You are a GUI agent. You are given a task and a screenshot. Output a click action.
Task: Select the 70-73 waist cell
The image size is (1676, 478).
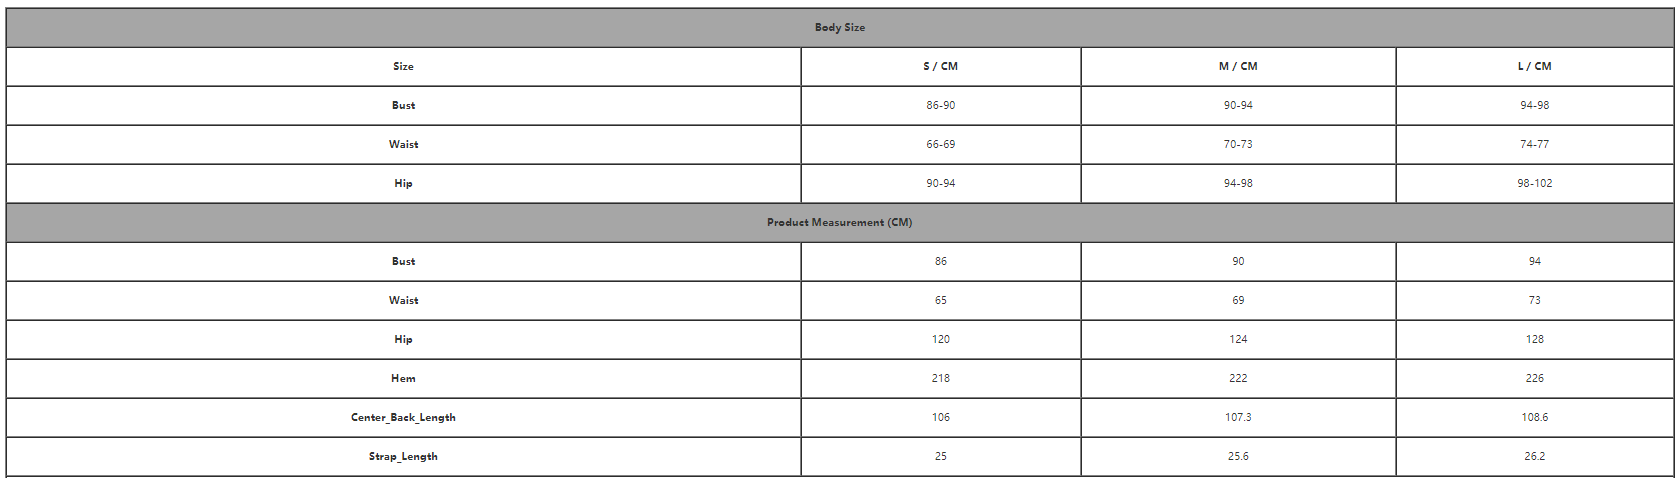(1238, 144)
